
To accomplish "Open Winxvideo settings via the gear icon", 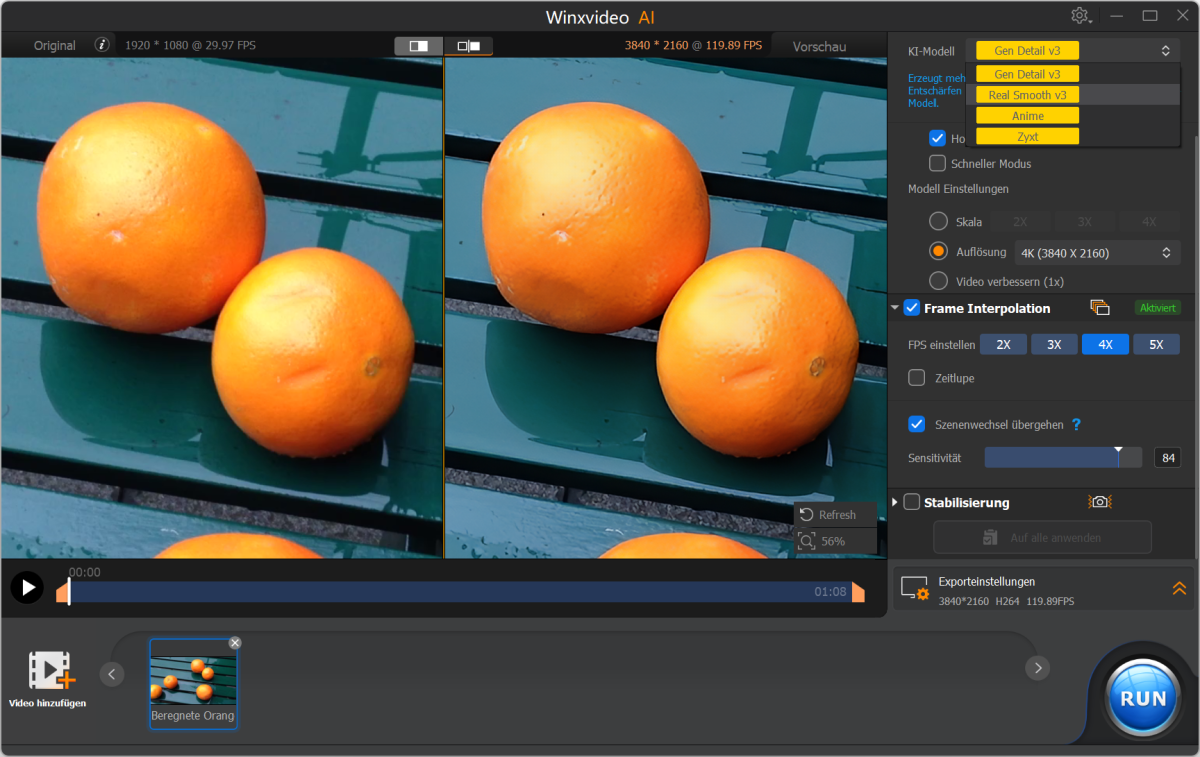I will (1080, 15).
